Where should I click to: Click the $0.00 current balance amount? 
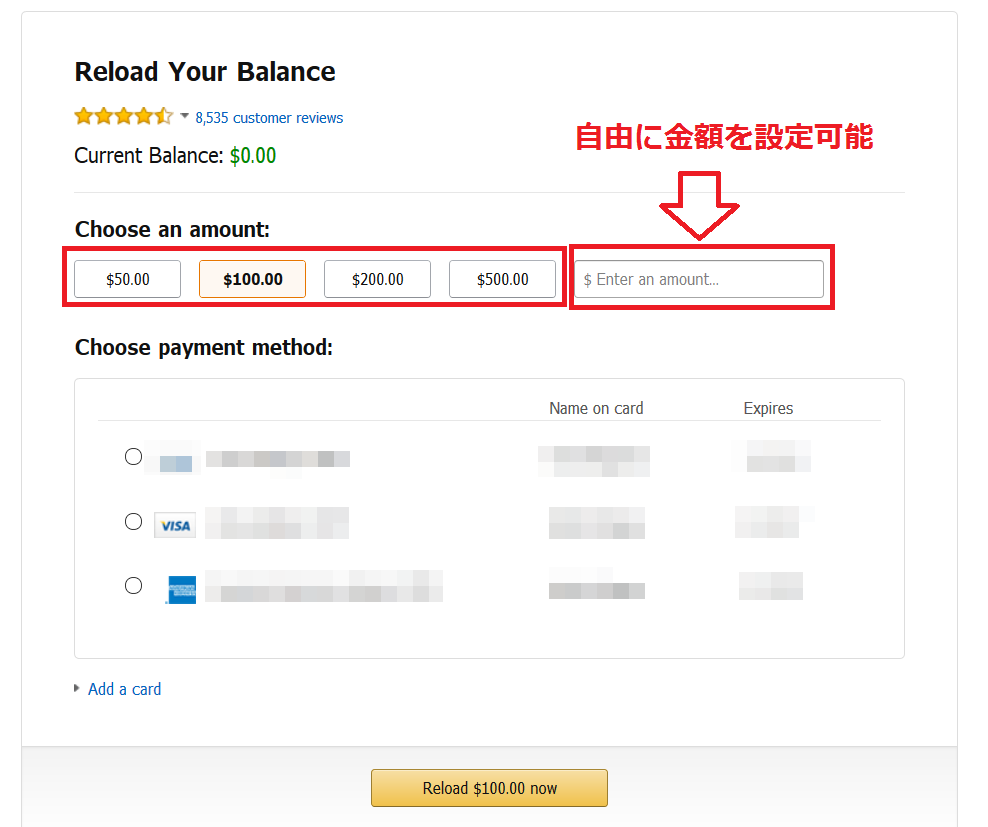[253, 156]
